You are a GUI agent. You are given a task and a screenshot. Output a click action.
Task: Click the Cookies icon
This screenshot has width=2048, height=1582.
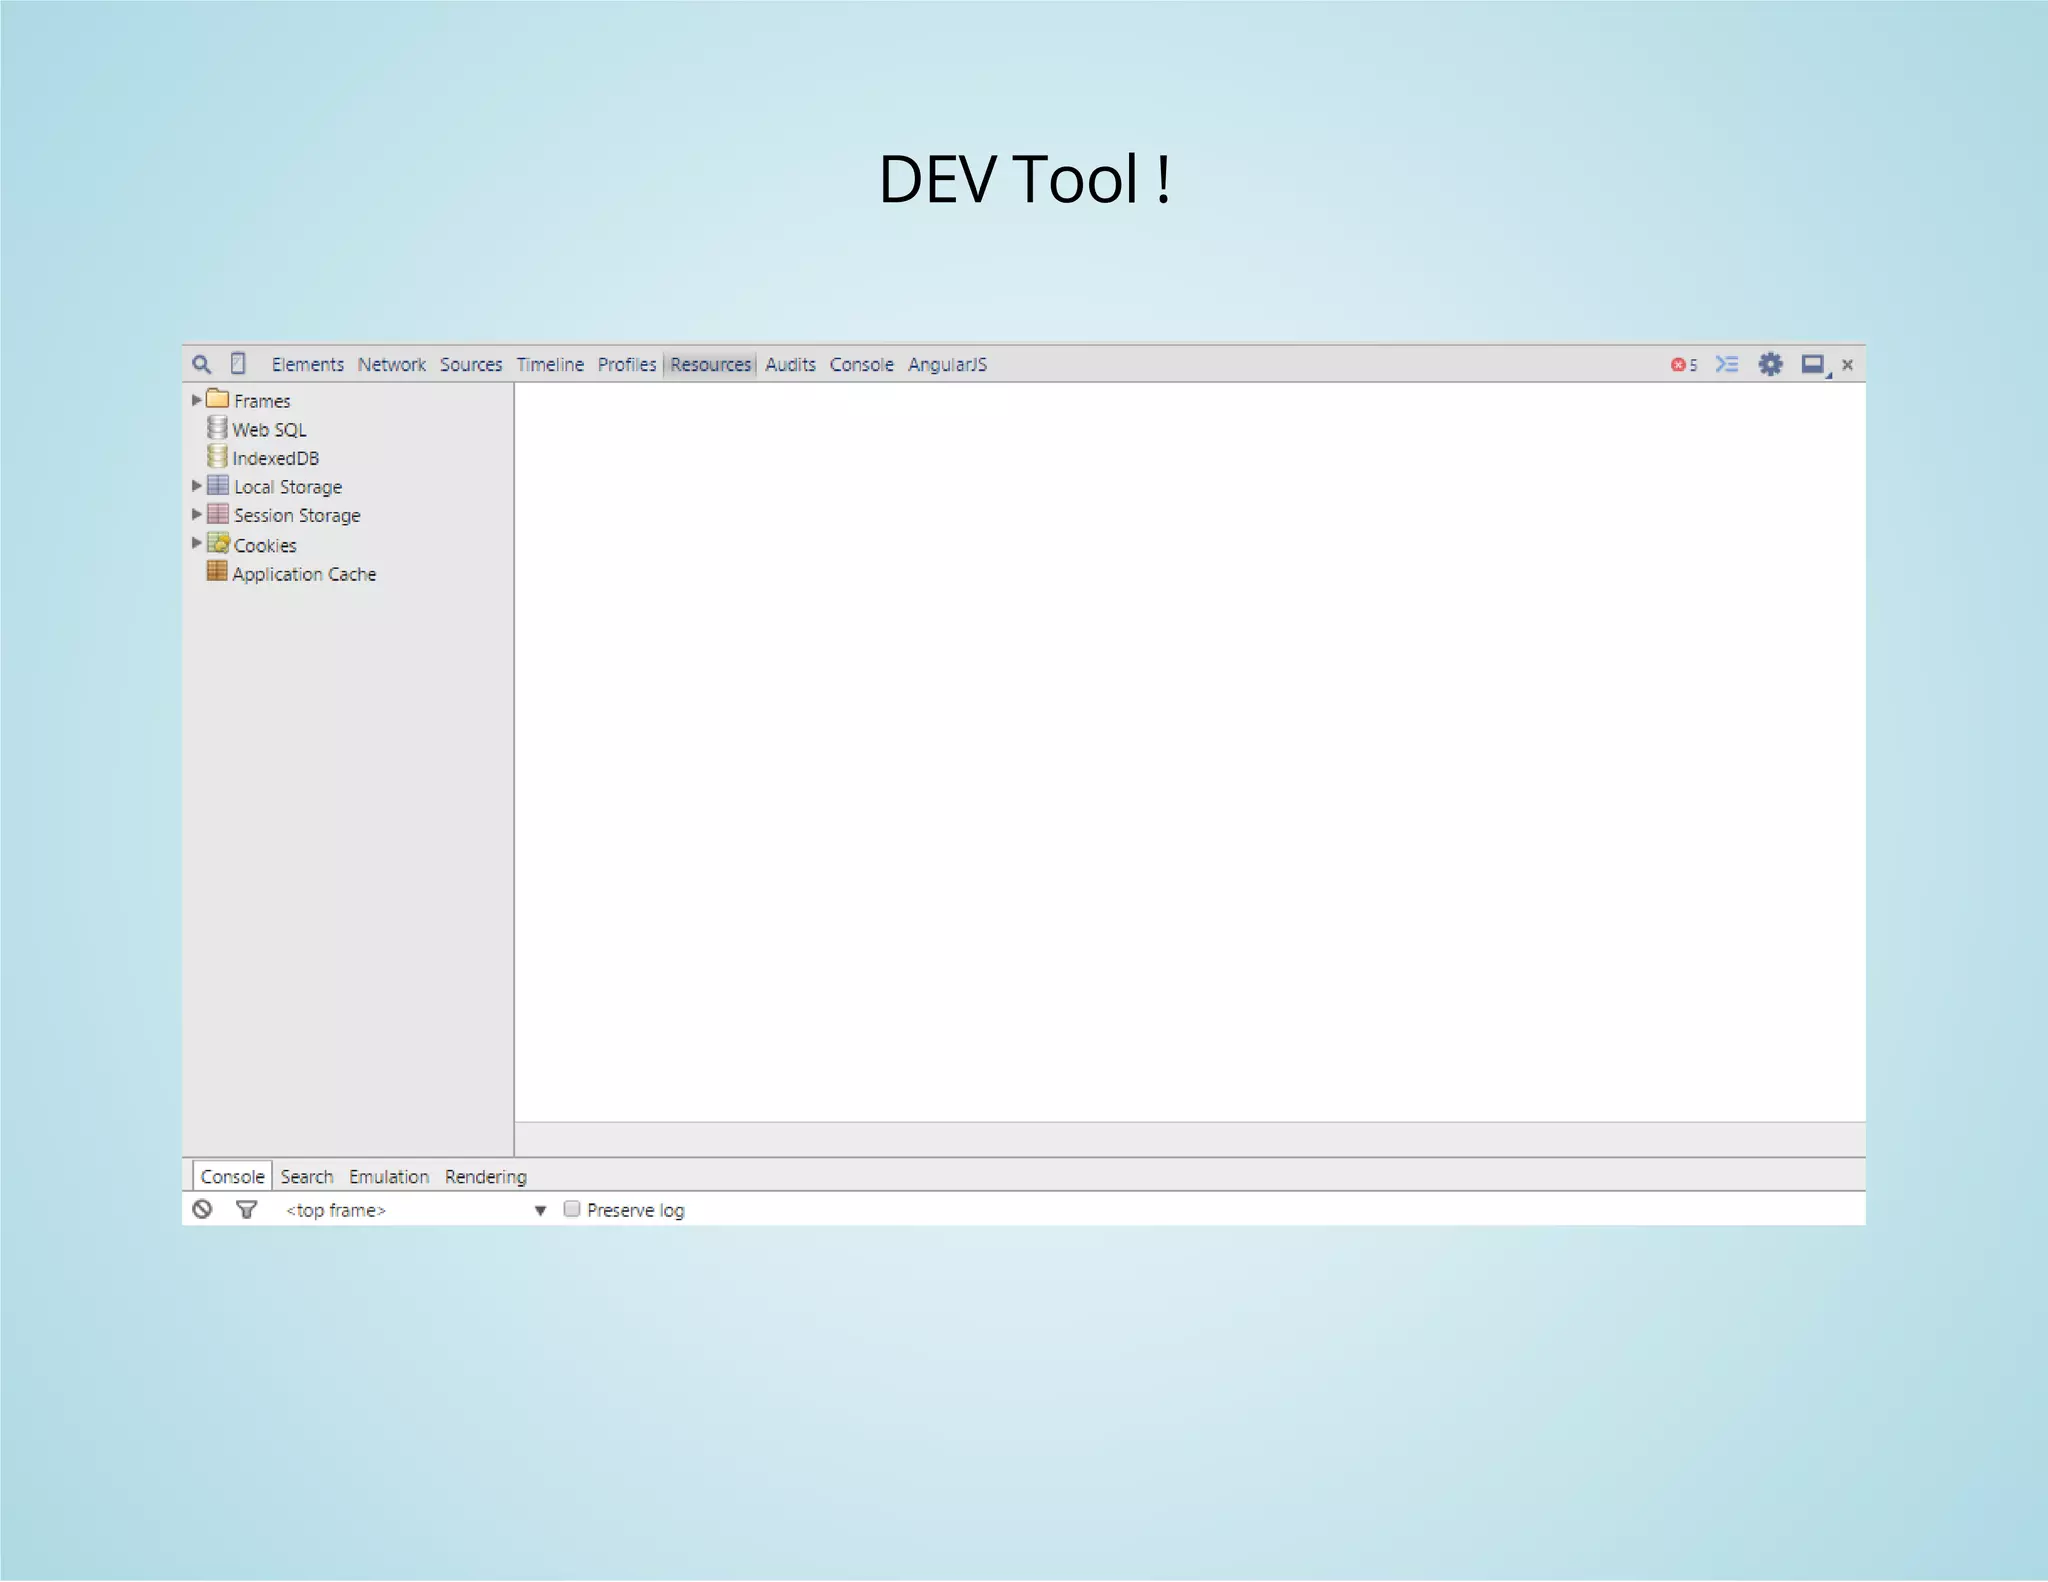click(x=218, y=543)
